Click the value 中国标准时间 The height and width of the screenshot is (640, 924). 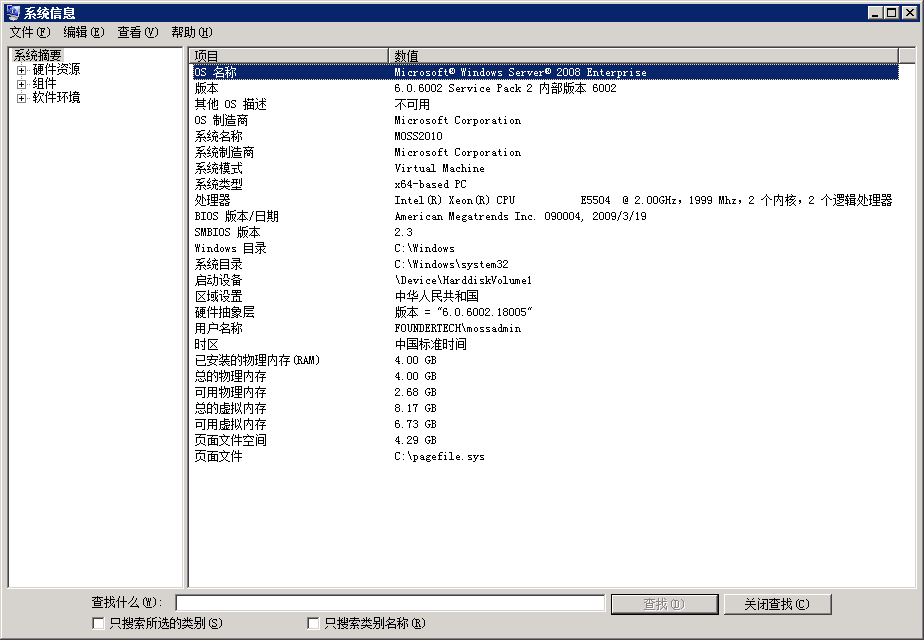431,344
